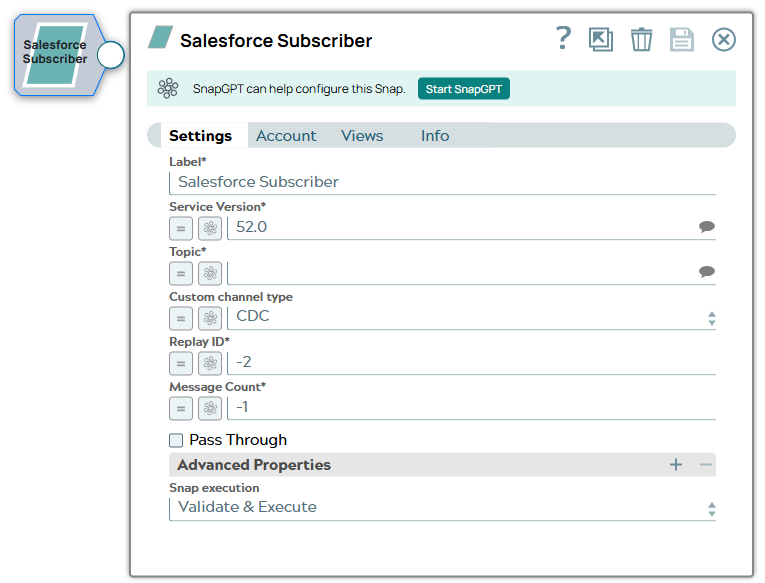Open the Custom channel type CDC dropdown
Viewport: 765px width, 583px height.
[471, 317]
